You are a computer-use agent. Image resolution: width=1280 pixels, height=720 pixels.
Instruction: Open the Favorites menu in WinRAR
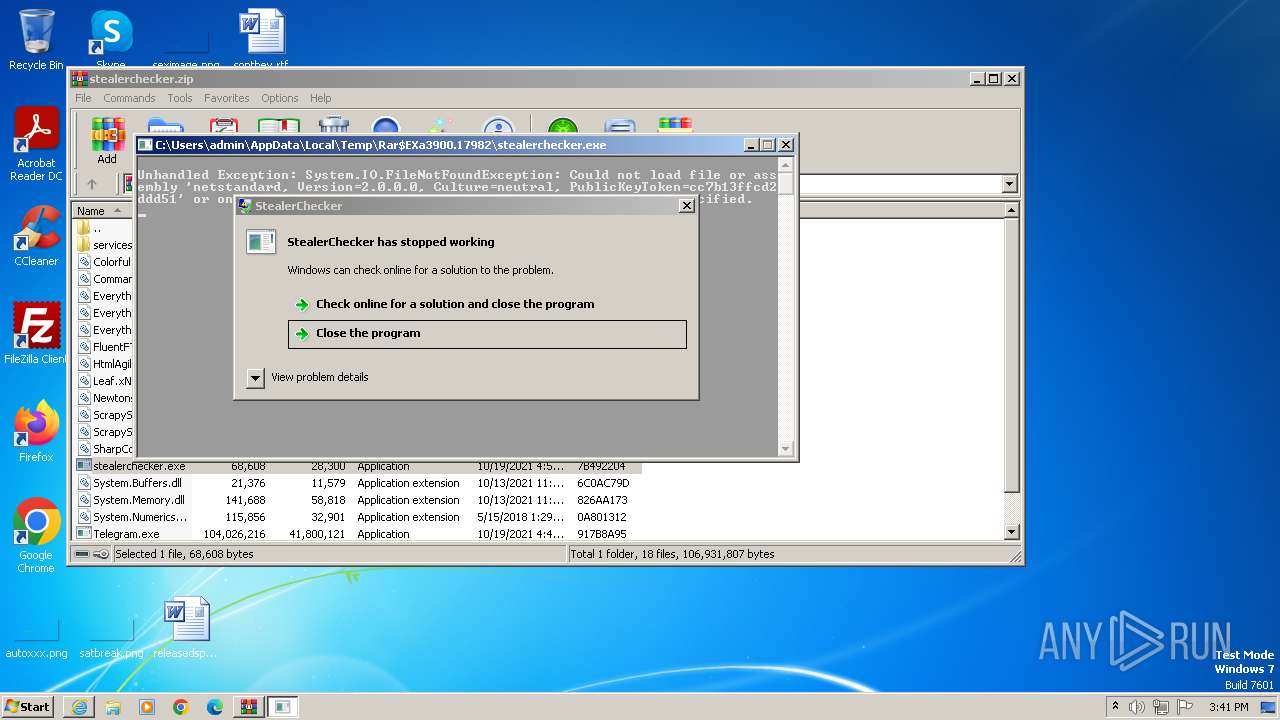[x=227, y=98]
